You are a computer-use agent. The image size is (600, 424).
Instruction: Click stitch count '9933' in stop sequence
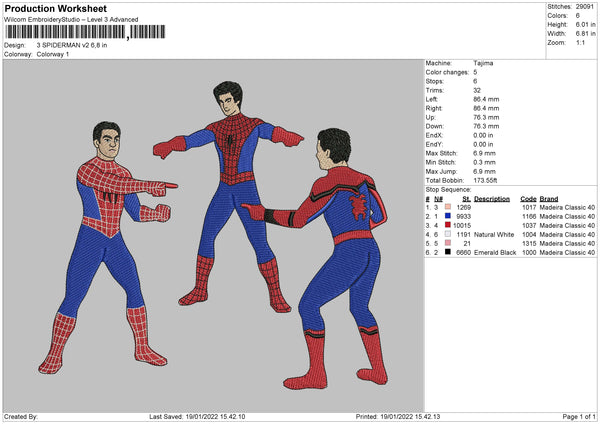click(463, 216)
